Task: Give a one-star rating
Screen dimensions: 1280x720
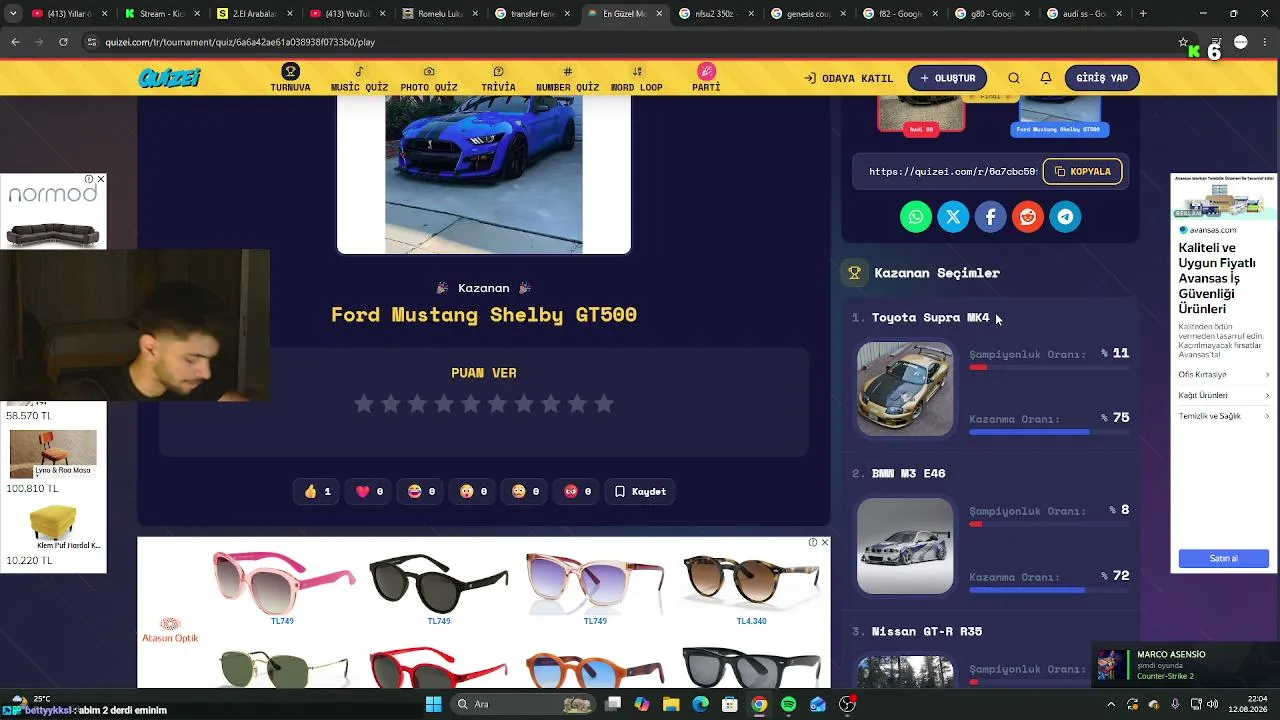Action: (x=364, y=404)
